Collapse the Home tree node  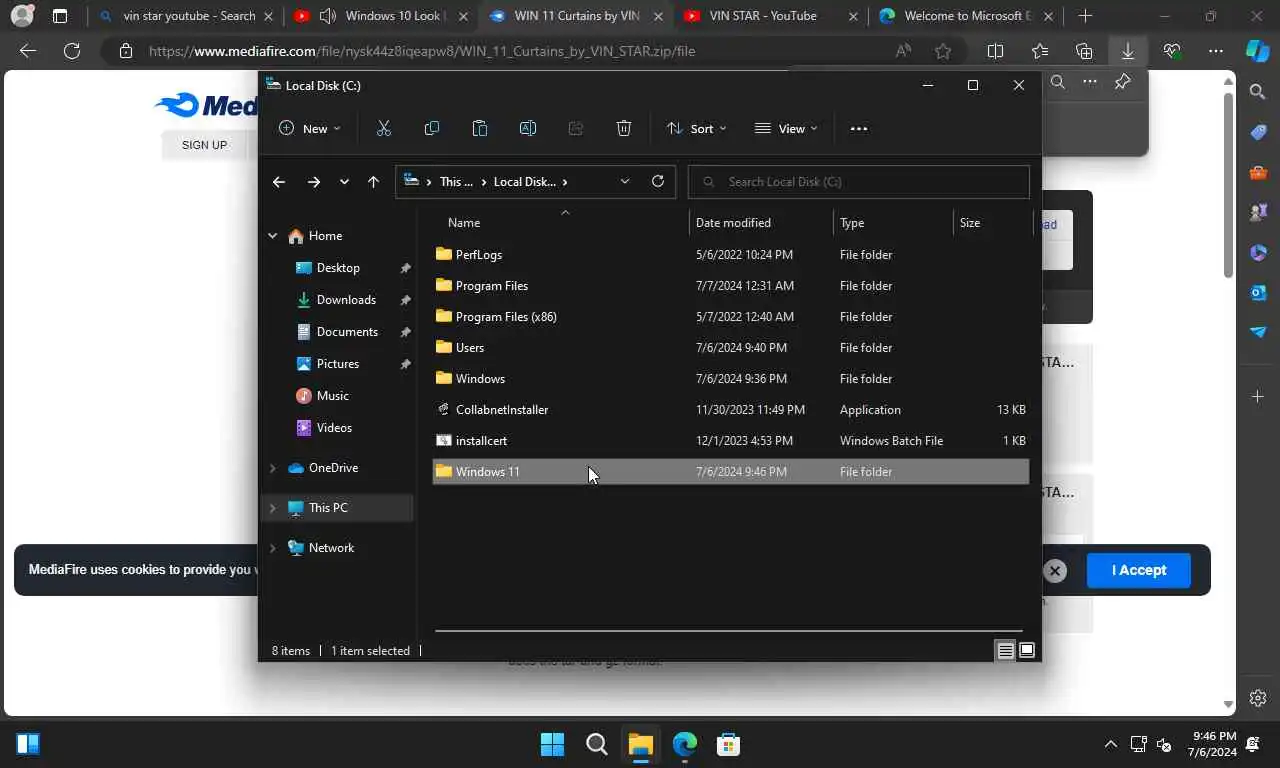click(272, 236)
